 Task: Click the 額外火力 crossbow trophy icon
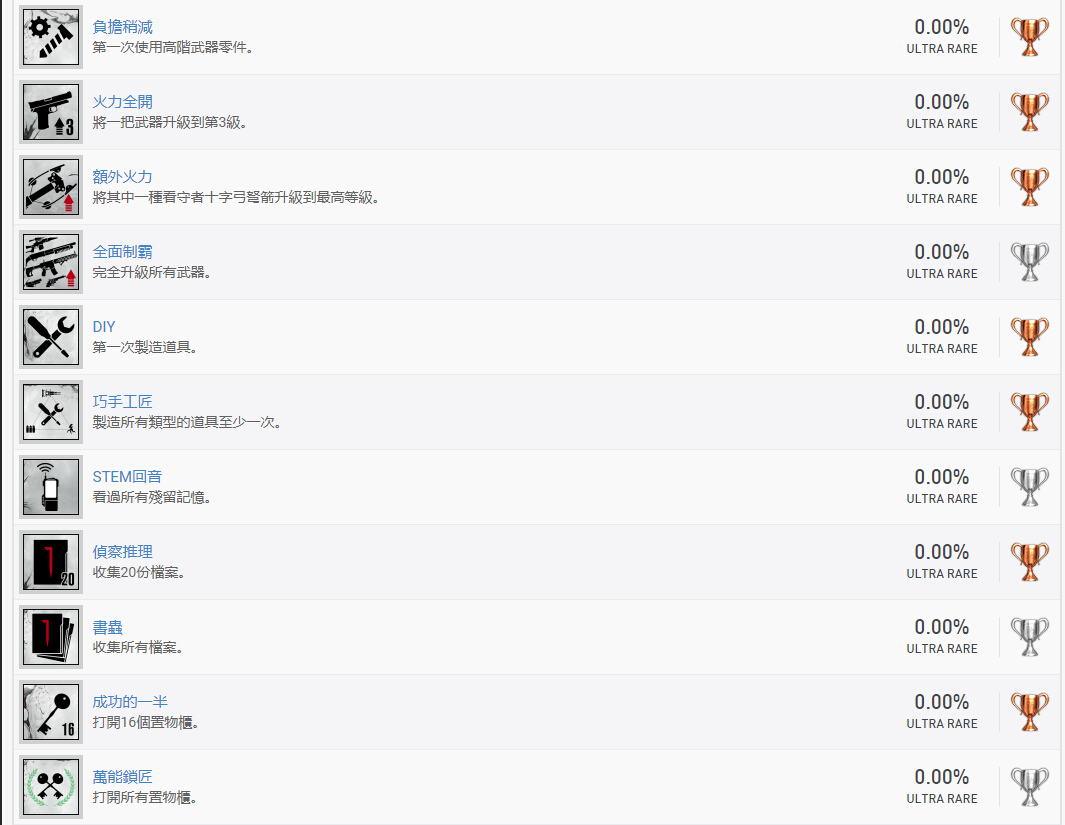tap(51, 187)
